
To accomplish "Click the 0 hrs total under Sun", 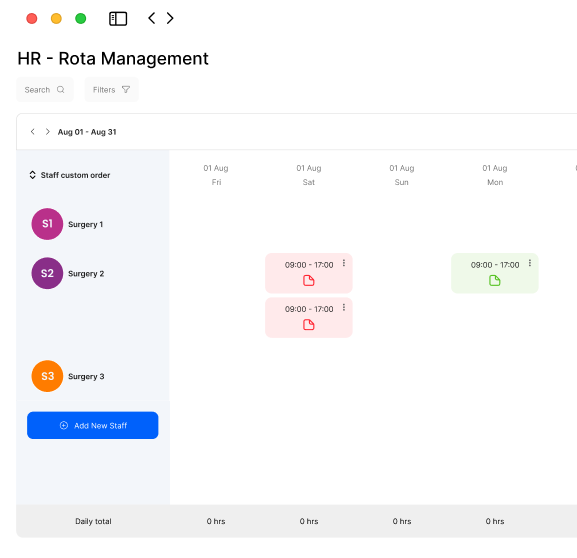I will [x=402, y=521].
